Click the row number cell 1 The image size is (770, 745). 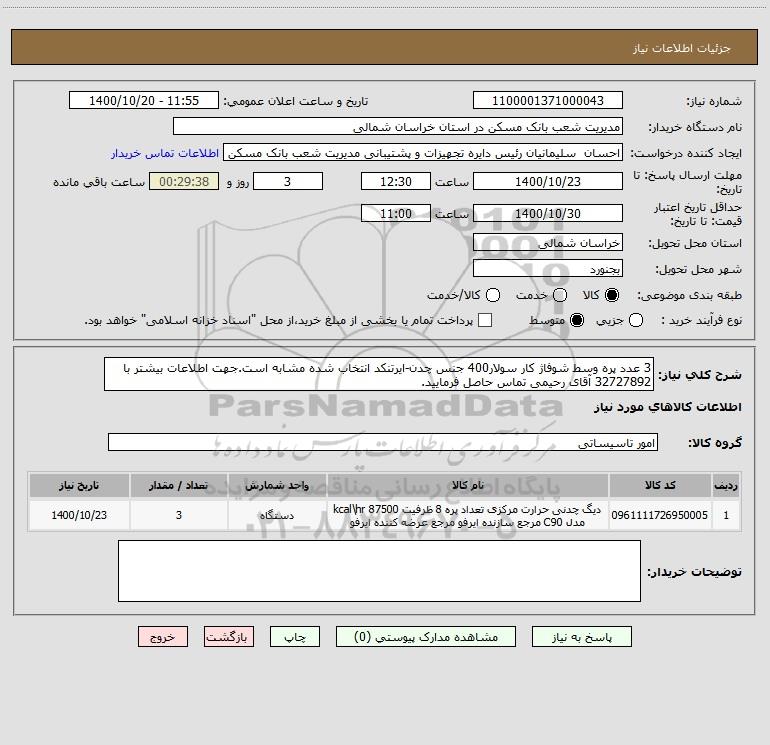pos(726,515)
